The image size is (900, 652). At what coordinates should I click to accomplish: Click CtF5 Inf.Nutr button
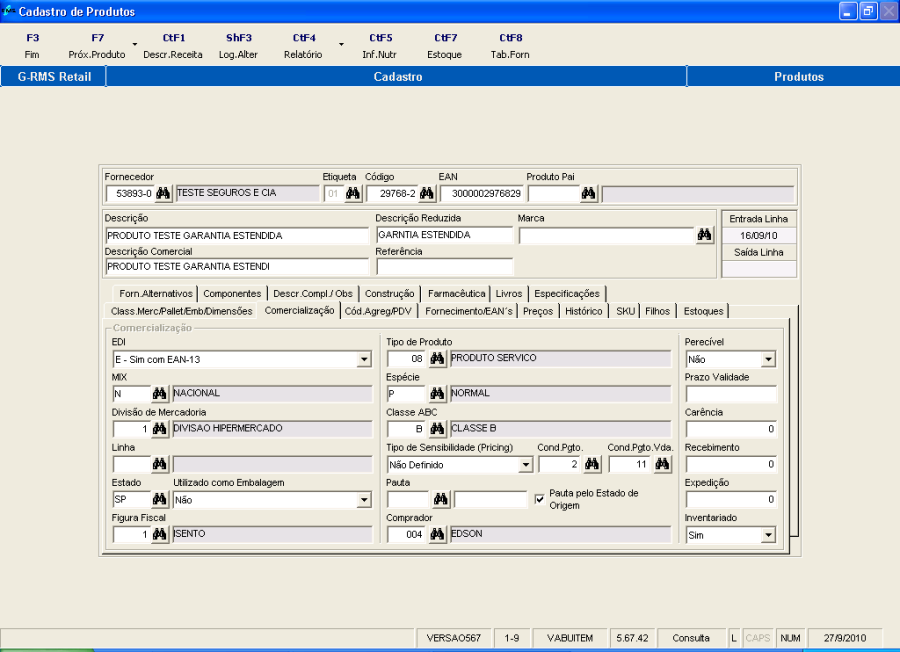[x=379, y=46]
